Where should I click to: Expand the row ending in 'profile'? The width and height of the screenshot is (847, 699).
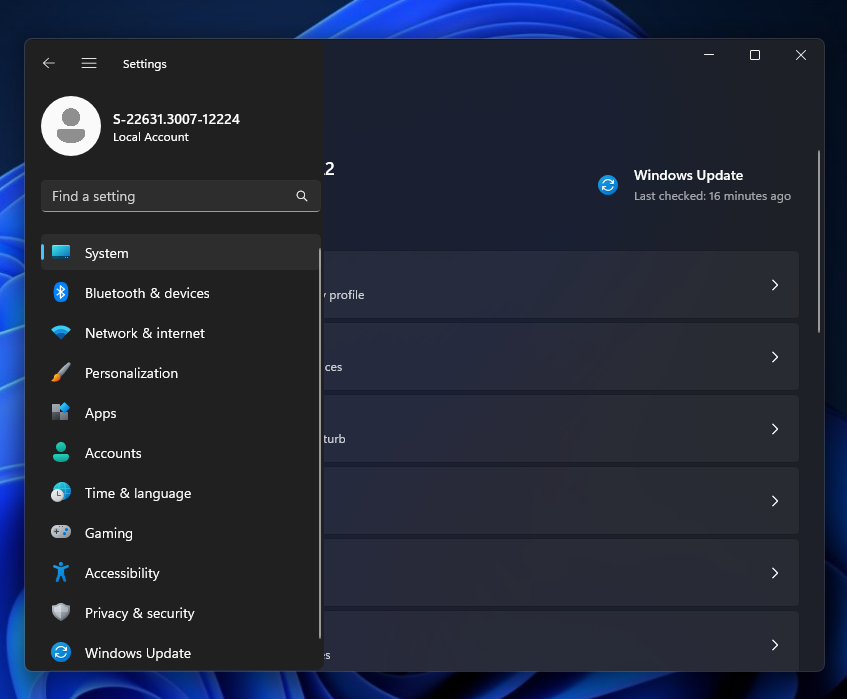pyautogui.click(x=561, y=284)
